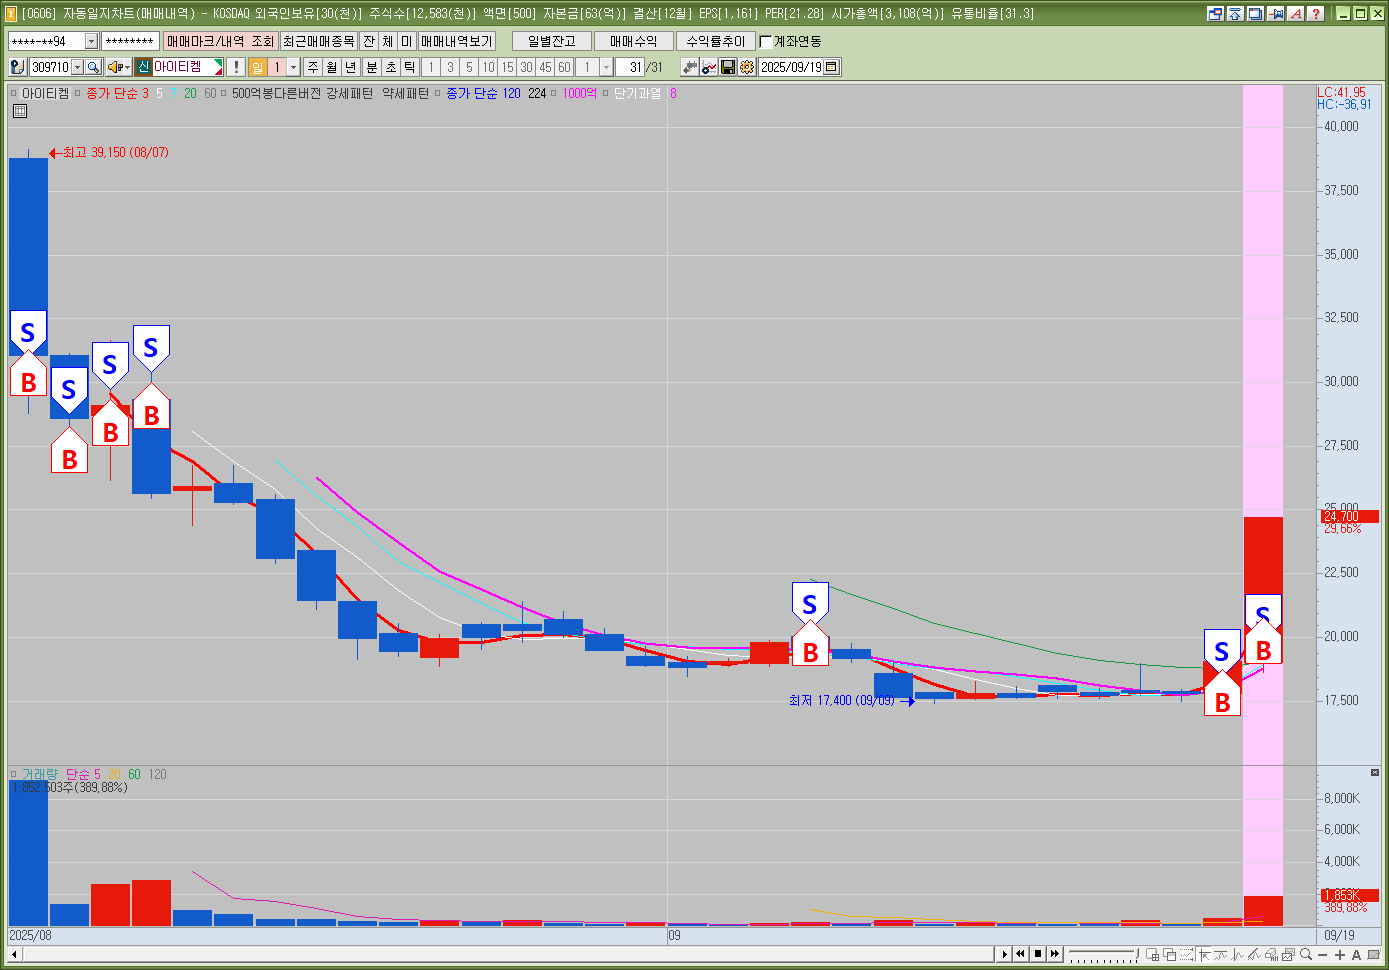Click the play arrow button in bottom bar
Image resolution: width=1389 pixels, height=970 pixels.
click(x=1005, y=954)
